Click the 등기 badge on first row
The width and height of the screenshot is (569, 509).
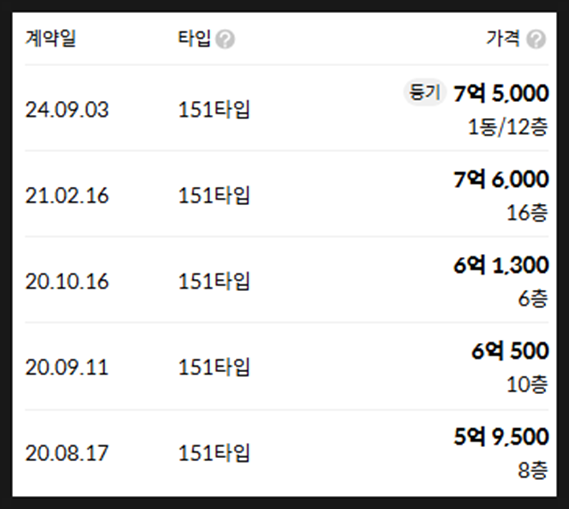click(424, 92)
